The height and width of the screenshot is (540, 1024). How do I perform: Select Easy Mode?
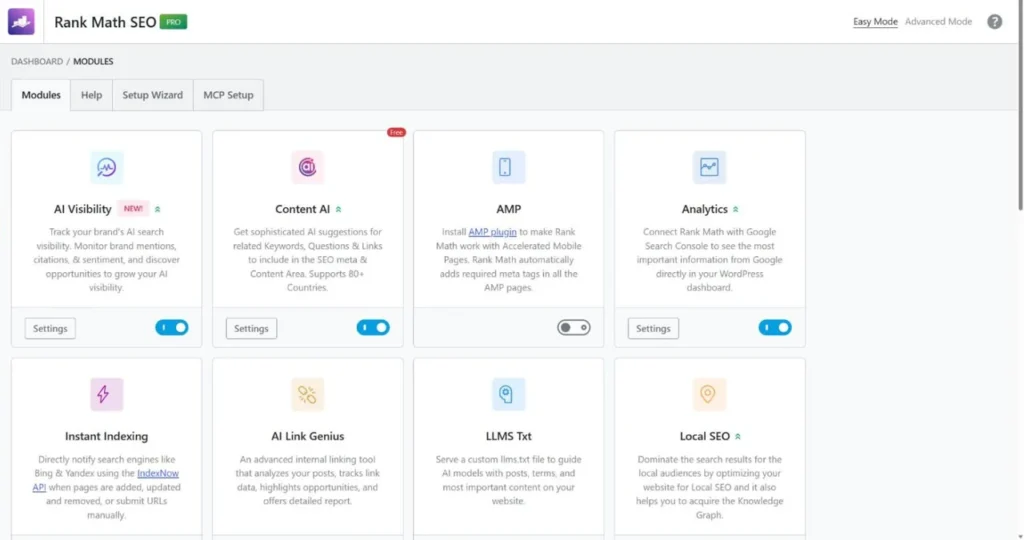[x=875, y=22]
